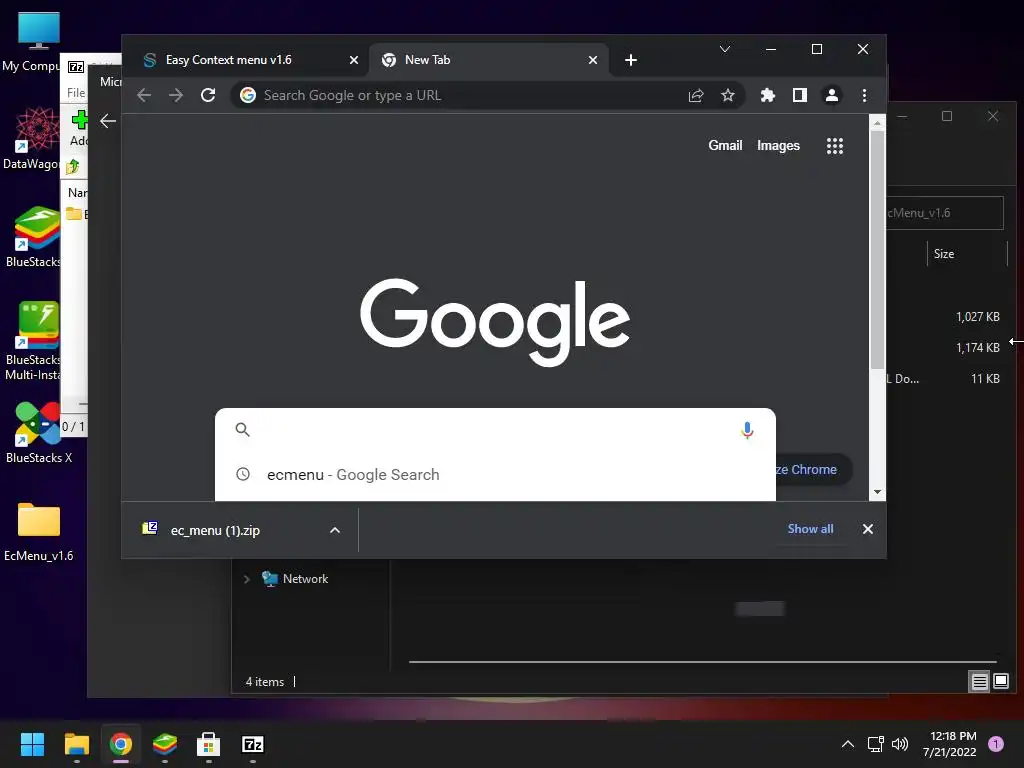Close the New Tab tab
Viewport: 1024px width, 768px height.
(x=593, y=60)
